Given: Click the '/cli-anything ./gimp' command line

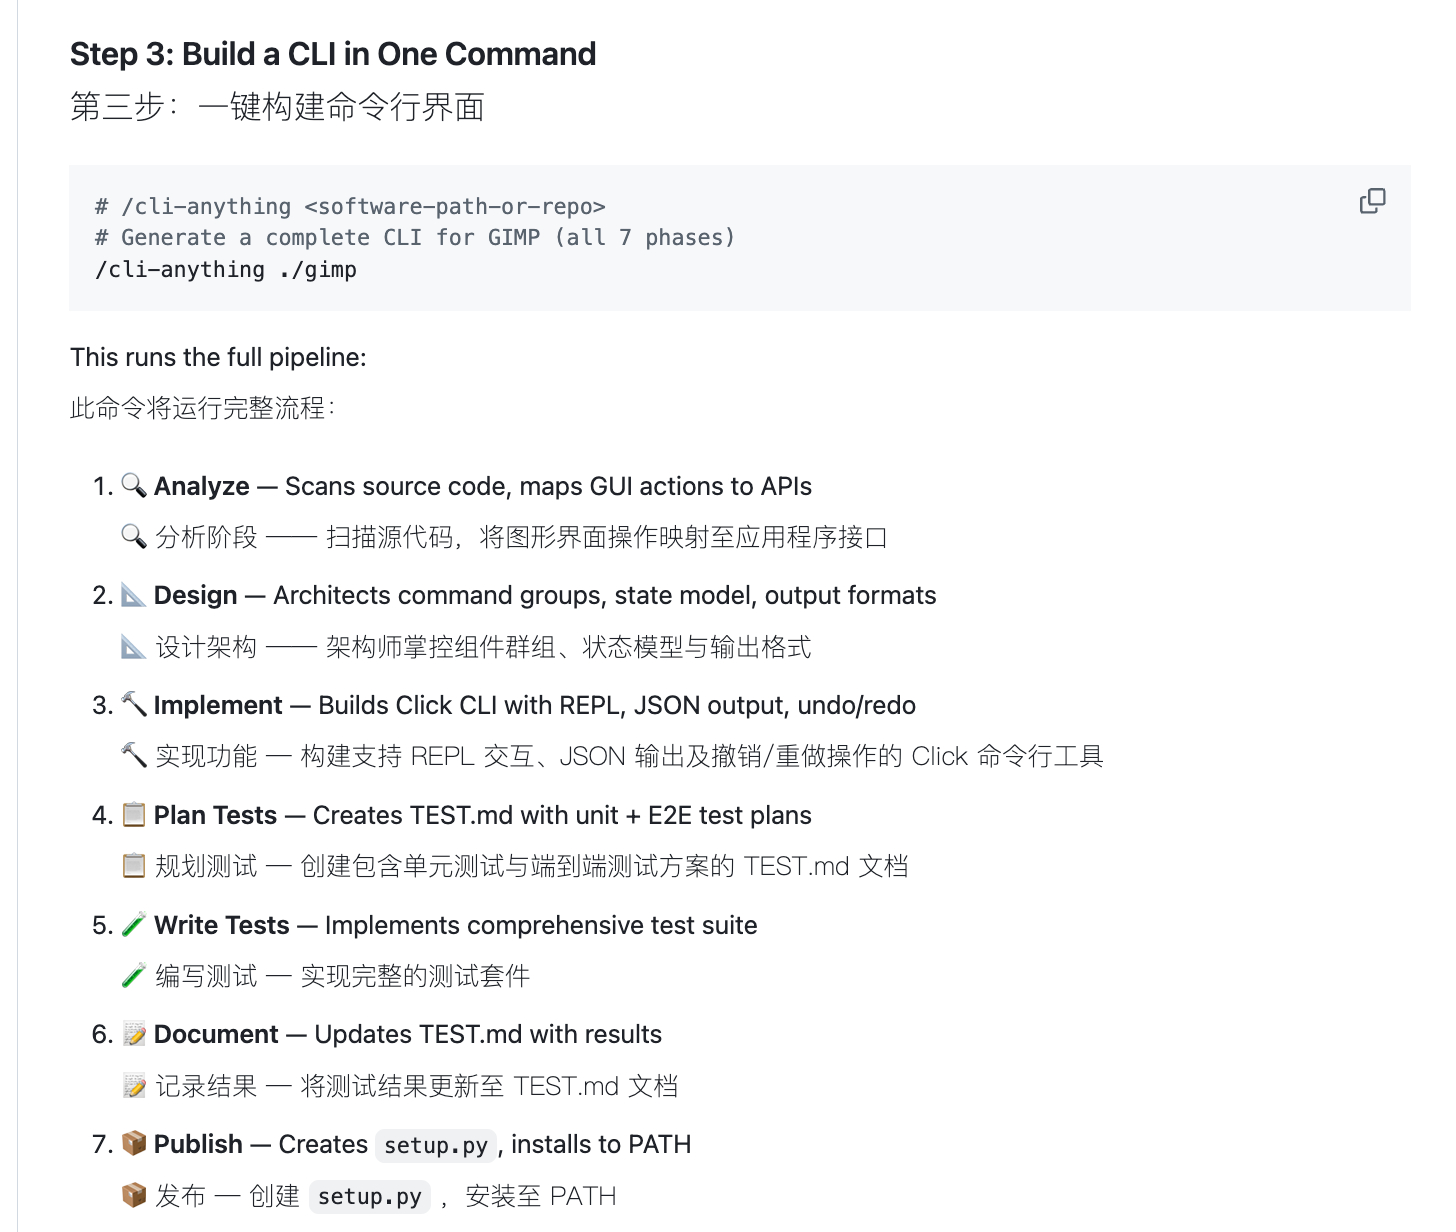Looking at the screenshot, I should (226, 269).
